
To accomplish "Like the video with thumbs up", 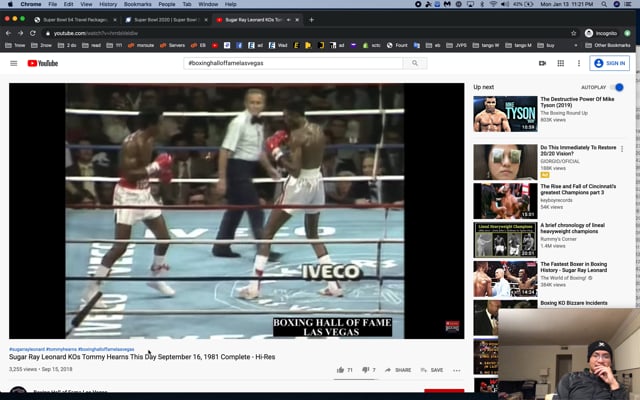I will click(x=341, y=370).
